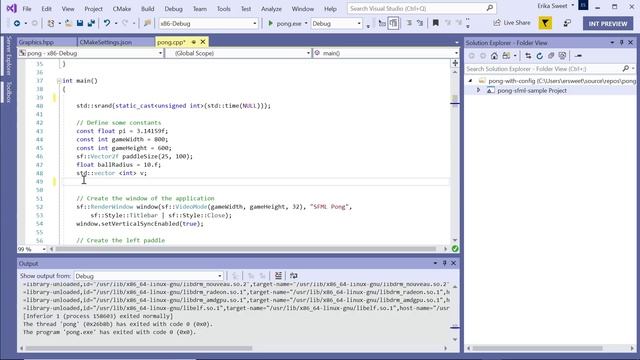This screenshot has height=360, width=640.
Task: Toggle the highlighted toolbar button beside Debug dropdown
Action: 393,23
